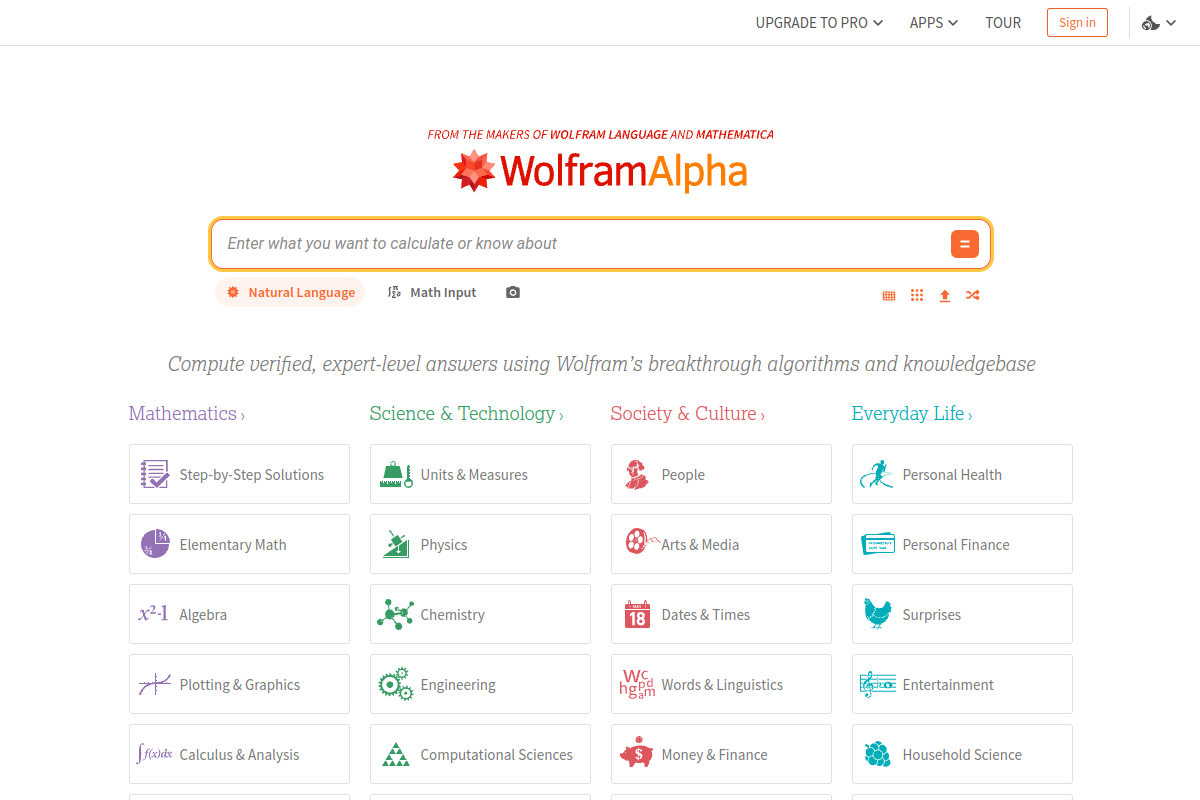Click the WOLFRAM LANGUAGE link in tagline

click(x=608, y=134)
